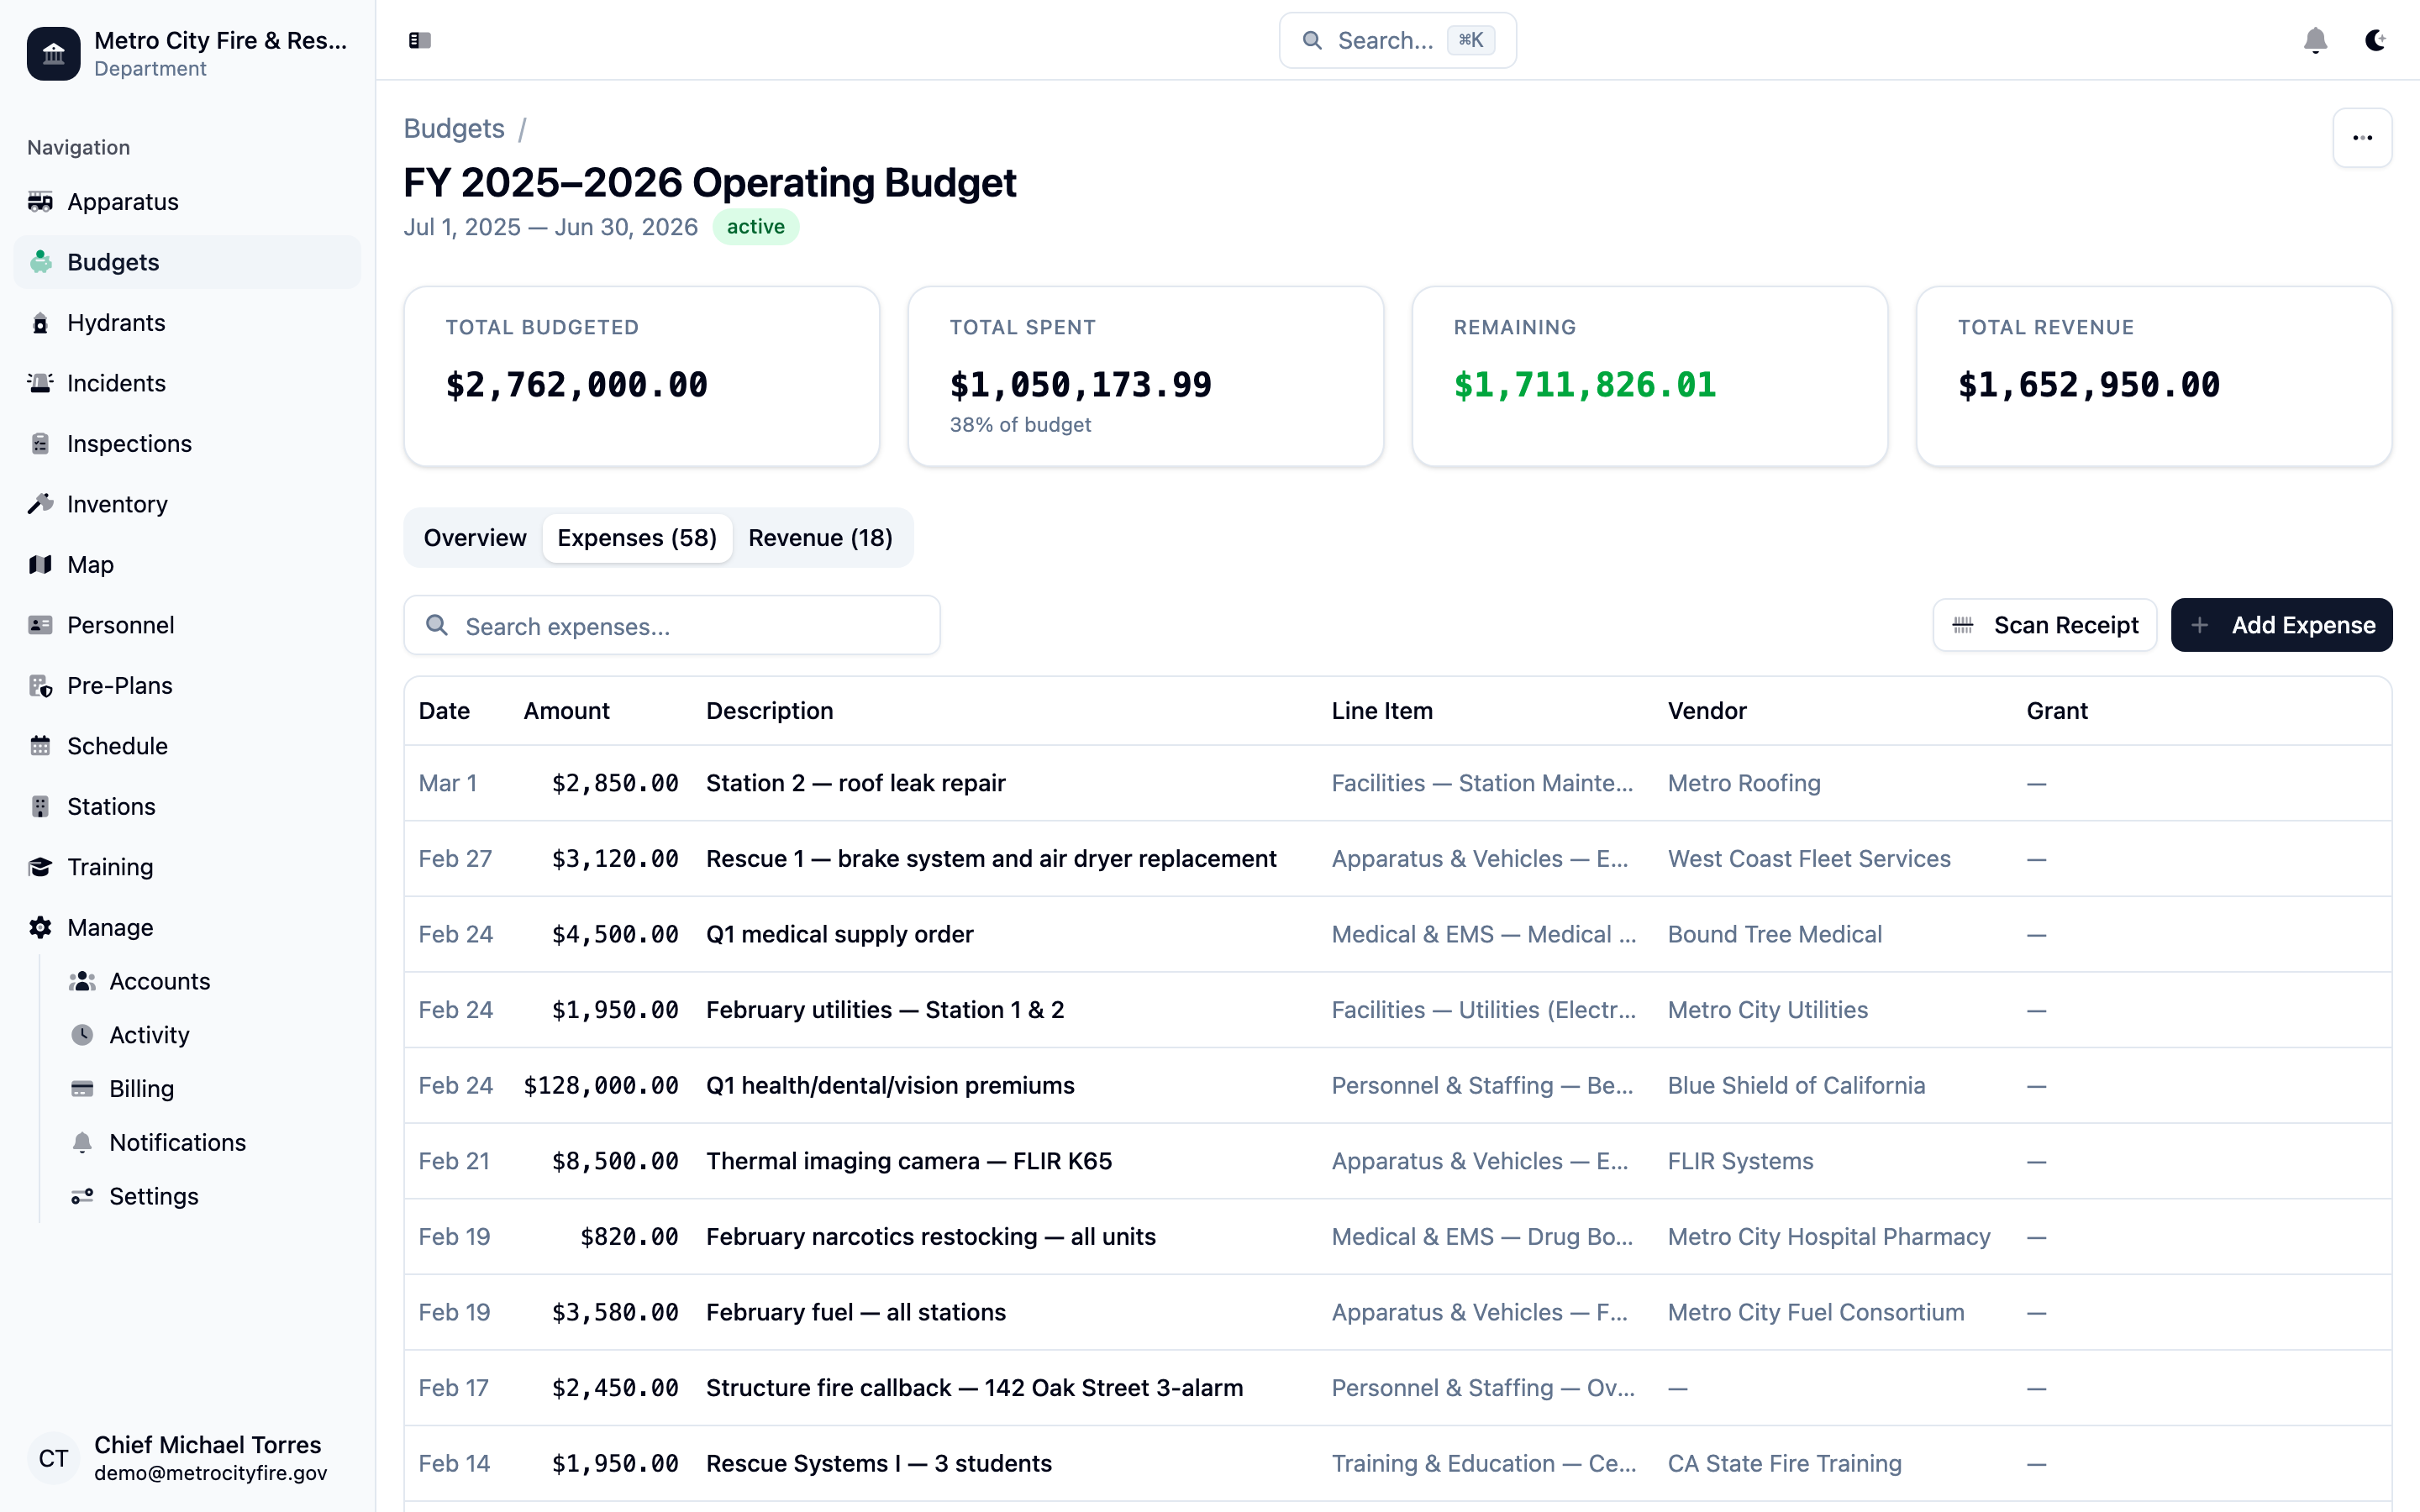The height and width of the screenshot is (1512, 2420).
Task: Open Accounts under Manage
Action: (x=159, y=981)
